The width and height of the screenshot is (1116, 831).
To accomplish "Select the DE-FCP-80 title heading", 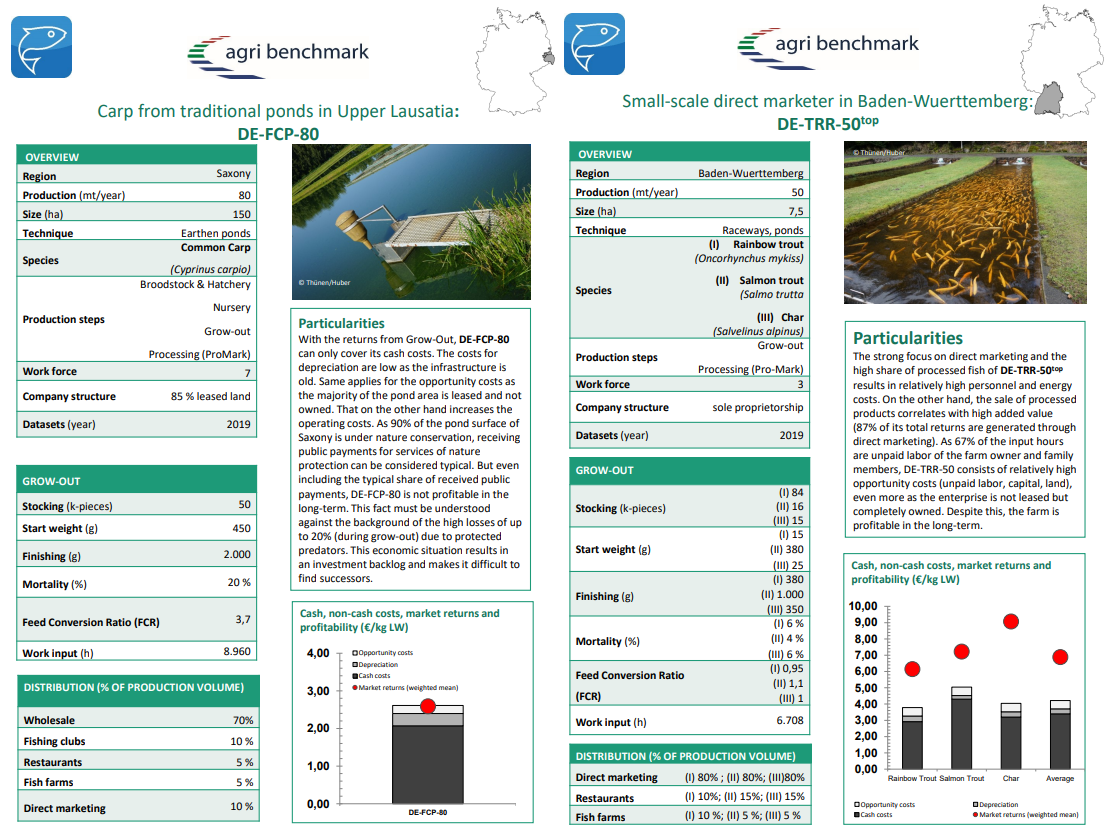I will [278, 134].
